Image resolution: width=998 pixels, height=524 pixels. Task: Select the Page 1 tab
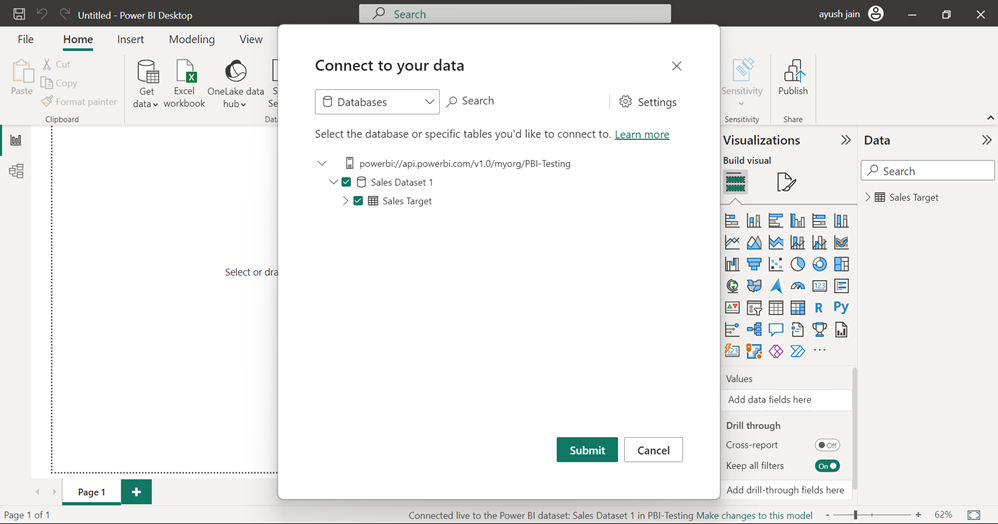pyautogui.click(x=92, y=492)
